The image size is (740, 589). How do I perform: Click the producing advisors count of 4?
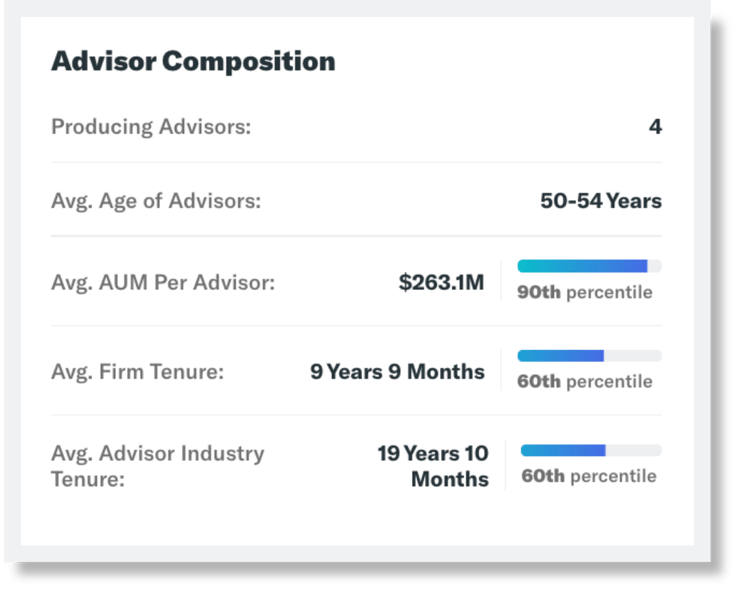tap(655, 126)
